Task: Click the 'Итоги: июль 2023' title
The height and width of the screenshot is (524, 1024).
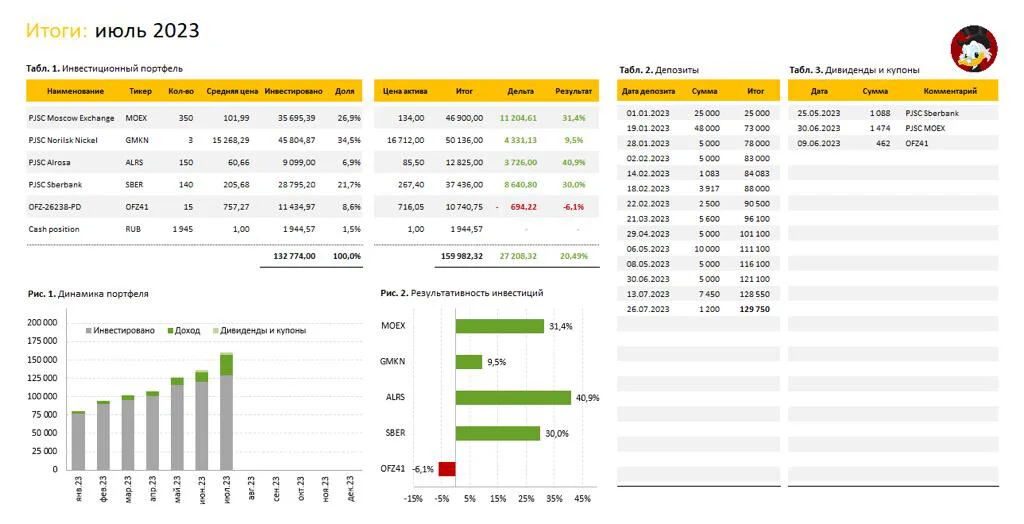Action: (112, 31)
